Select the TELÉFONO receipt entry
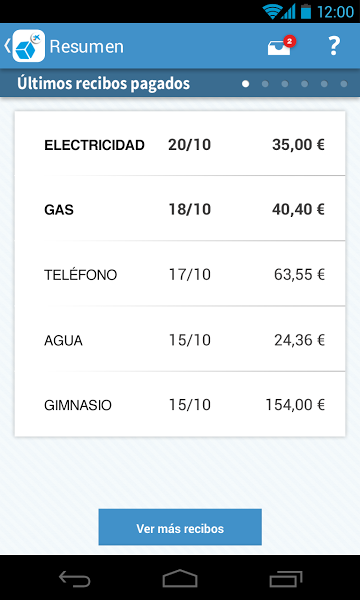Screen dimensions: 360x600 coord(180,274)
